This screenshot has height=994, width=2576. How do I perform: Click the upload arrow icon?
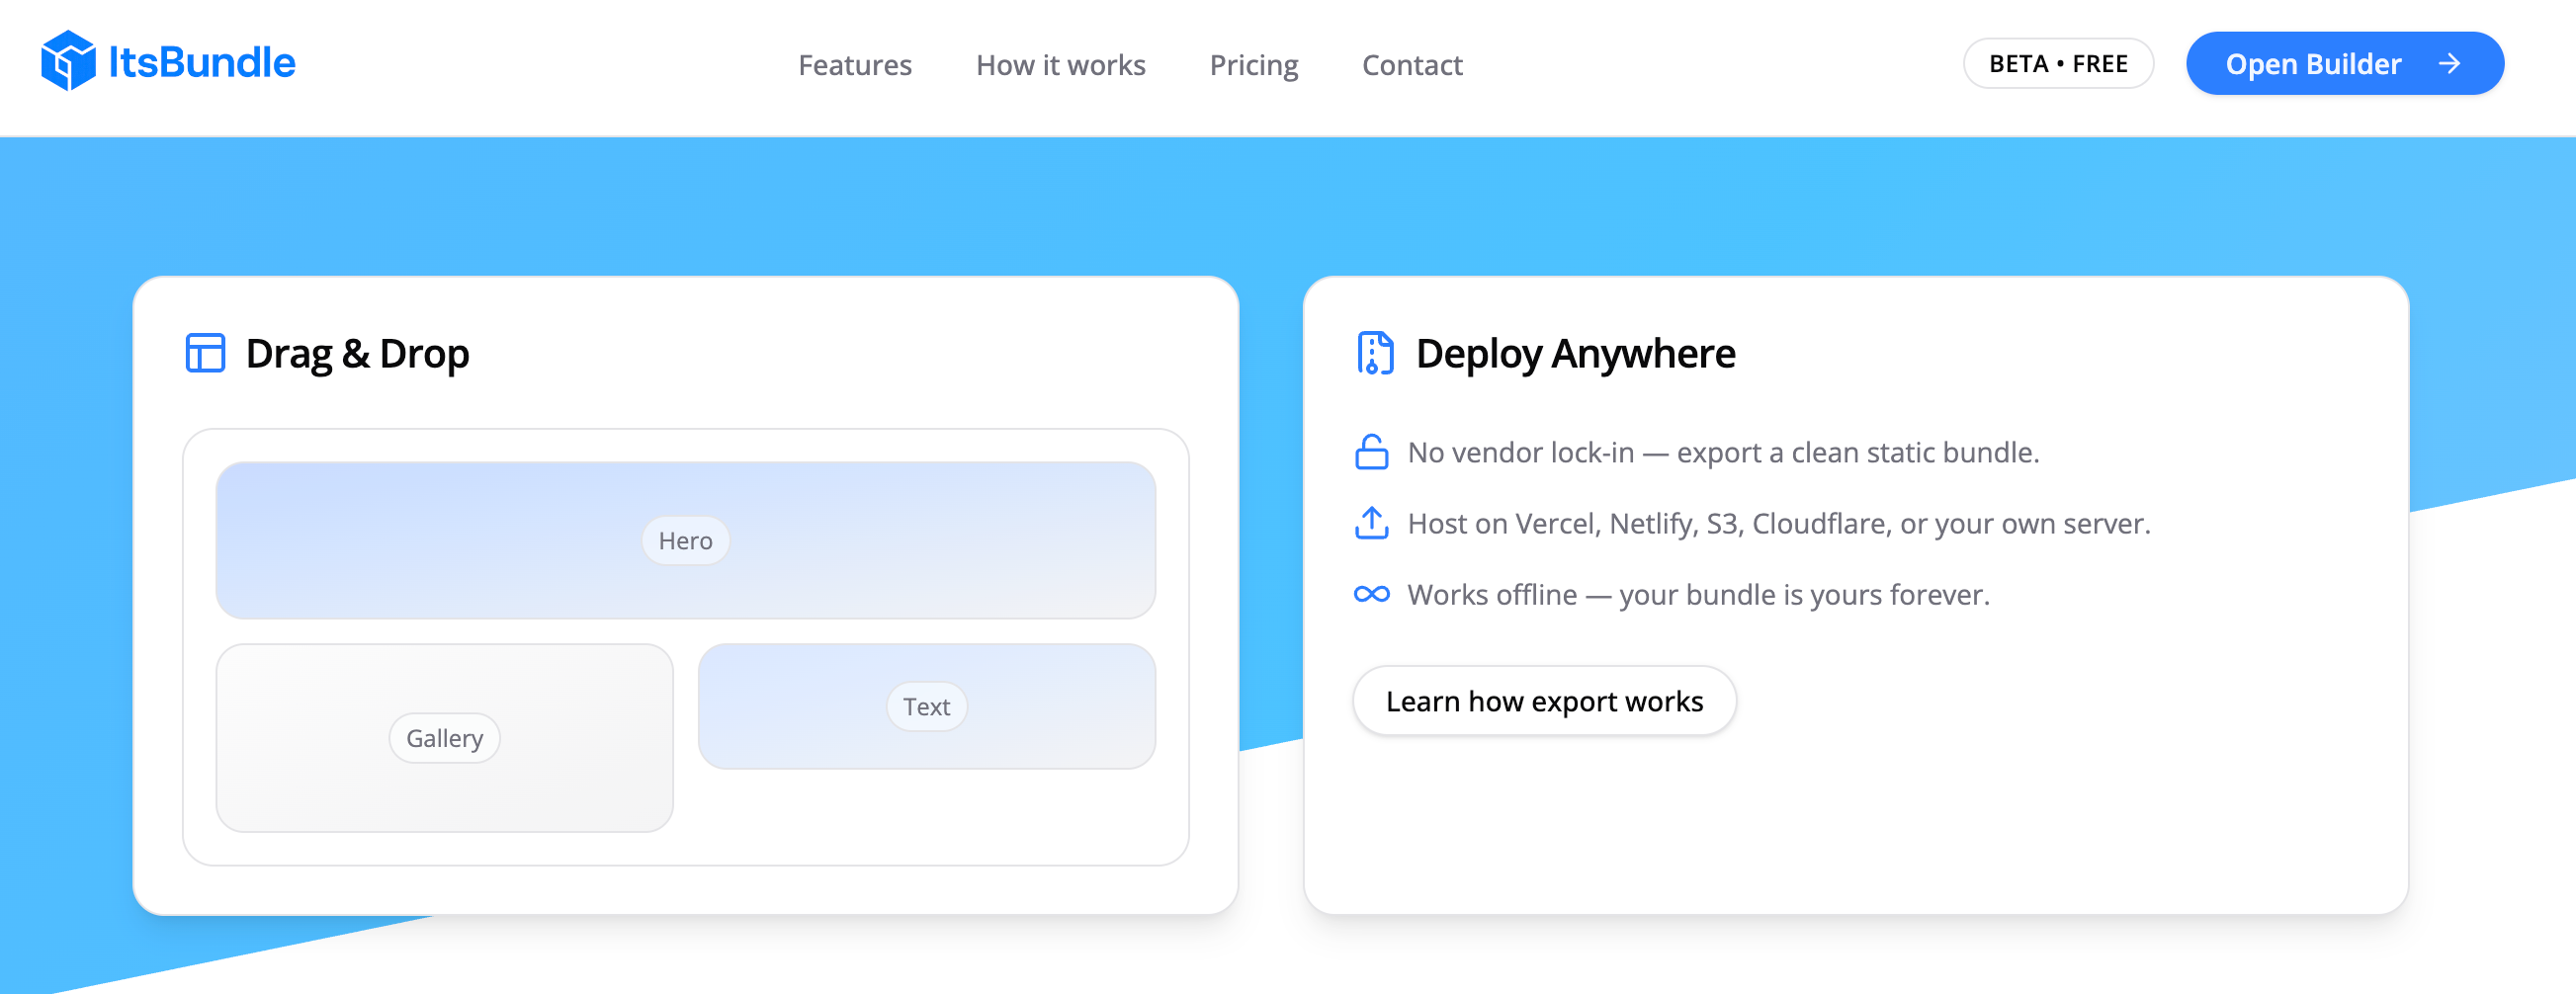click(1371, 523)
